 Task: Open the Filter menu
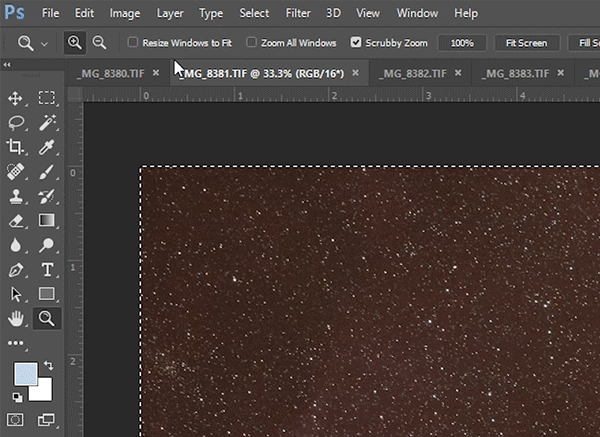[298, 13]
